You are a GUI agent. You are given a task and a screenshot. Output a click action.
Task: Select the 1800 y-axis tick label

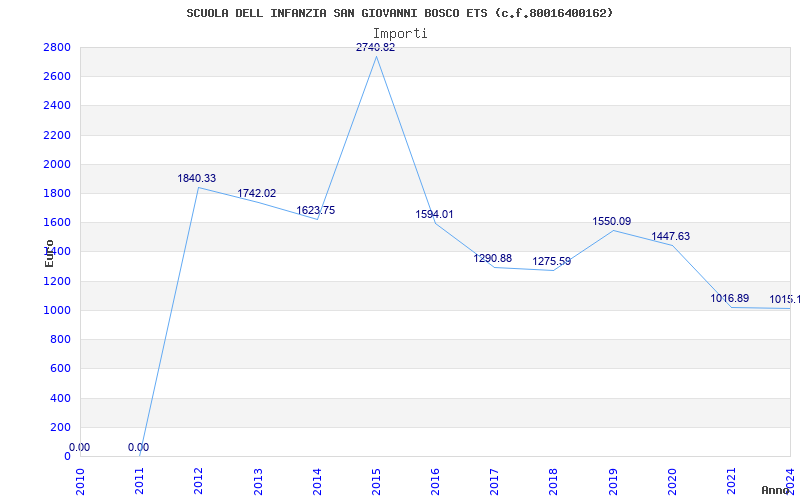click(x=57, y=193)
